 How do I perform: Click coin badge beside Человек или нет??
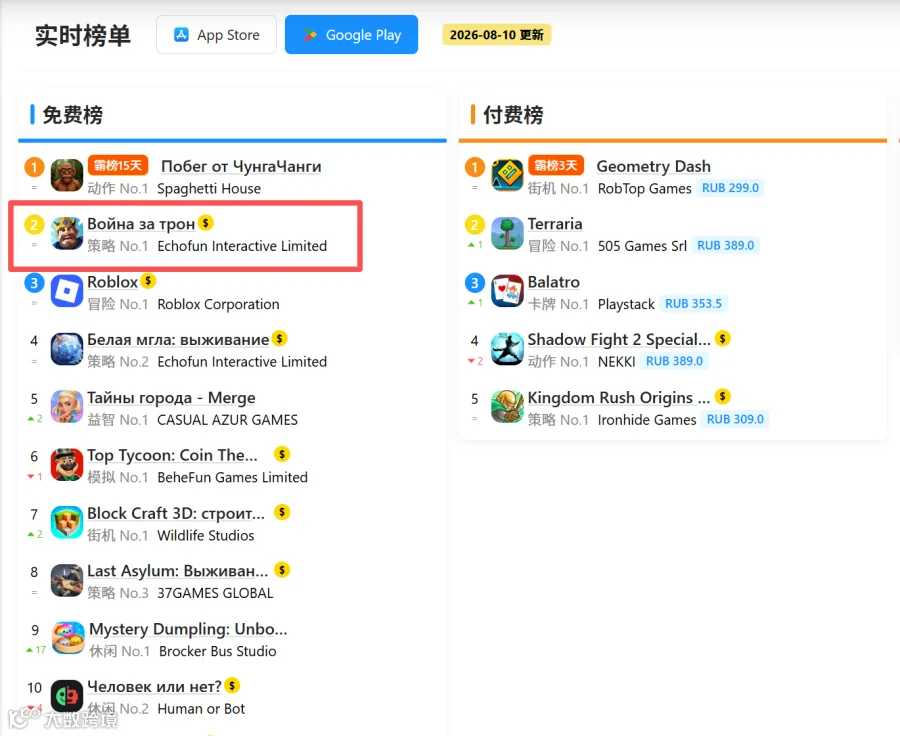coord(232,685)
